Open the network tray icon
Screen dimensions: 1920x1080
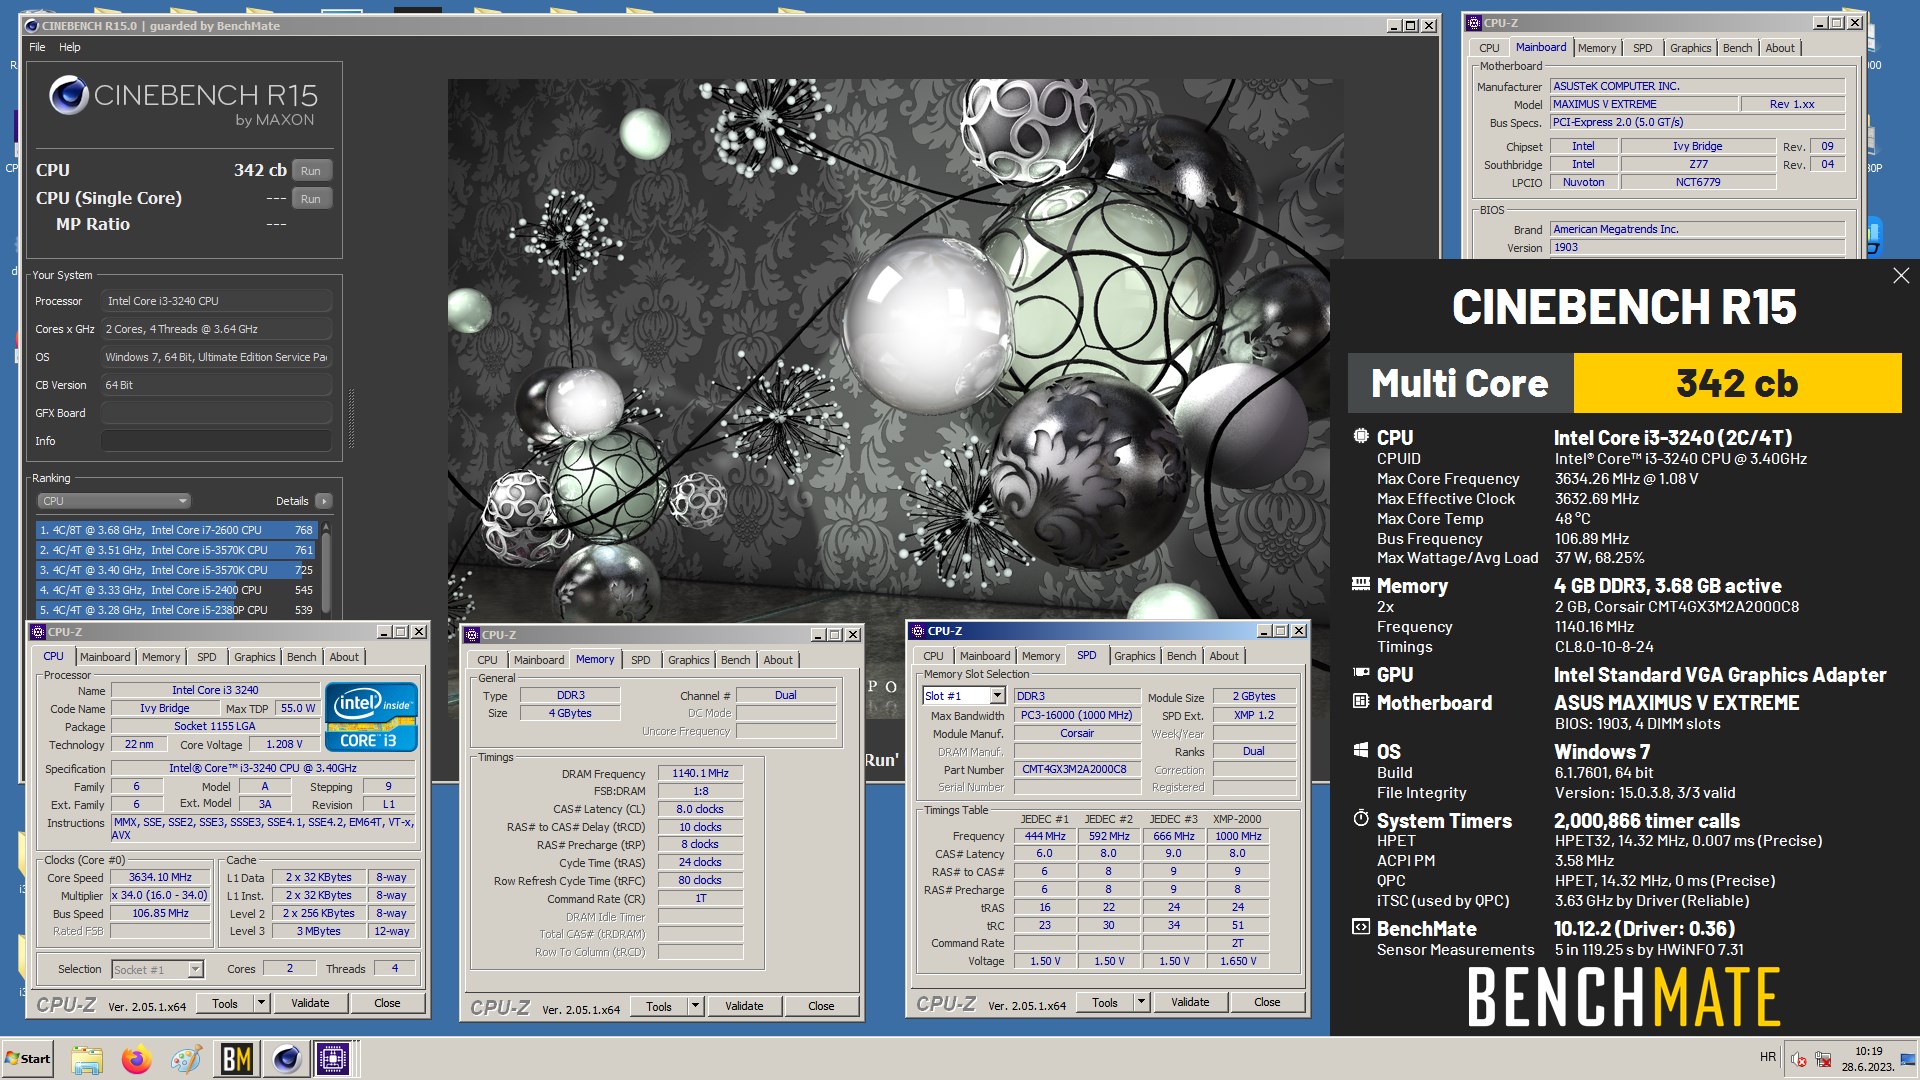[1823, 1059]
